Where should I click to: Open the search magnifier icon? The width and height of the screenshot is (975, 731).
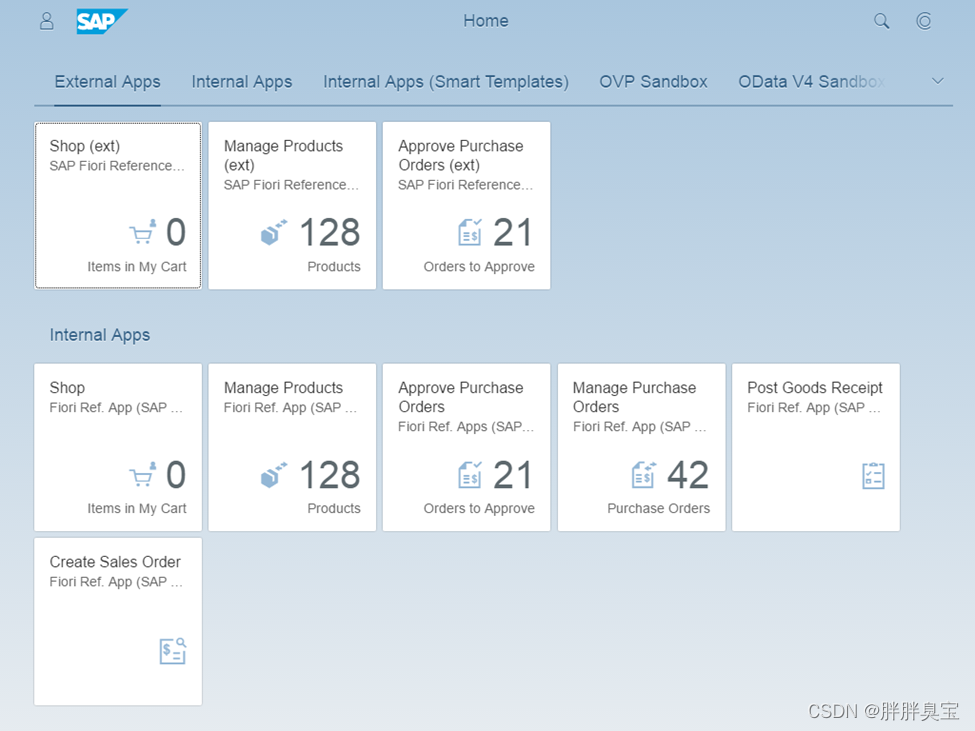click(x=881, y=21)
